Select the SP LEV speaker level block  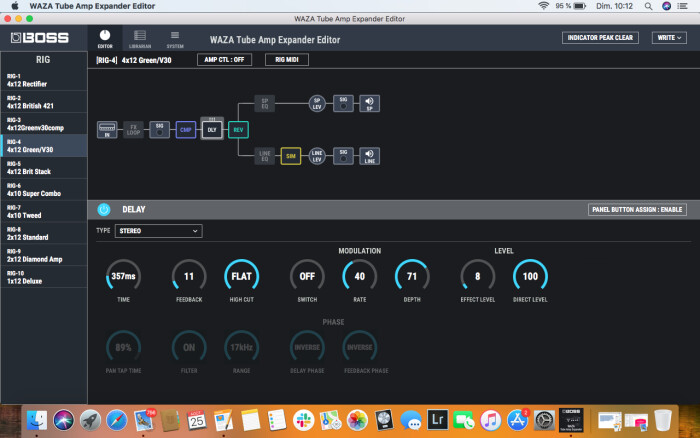[x=317, y=104]
